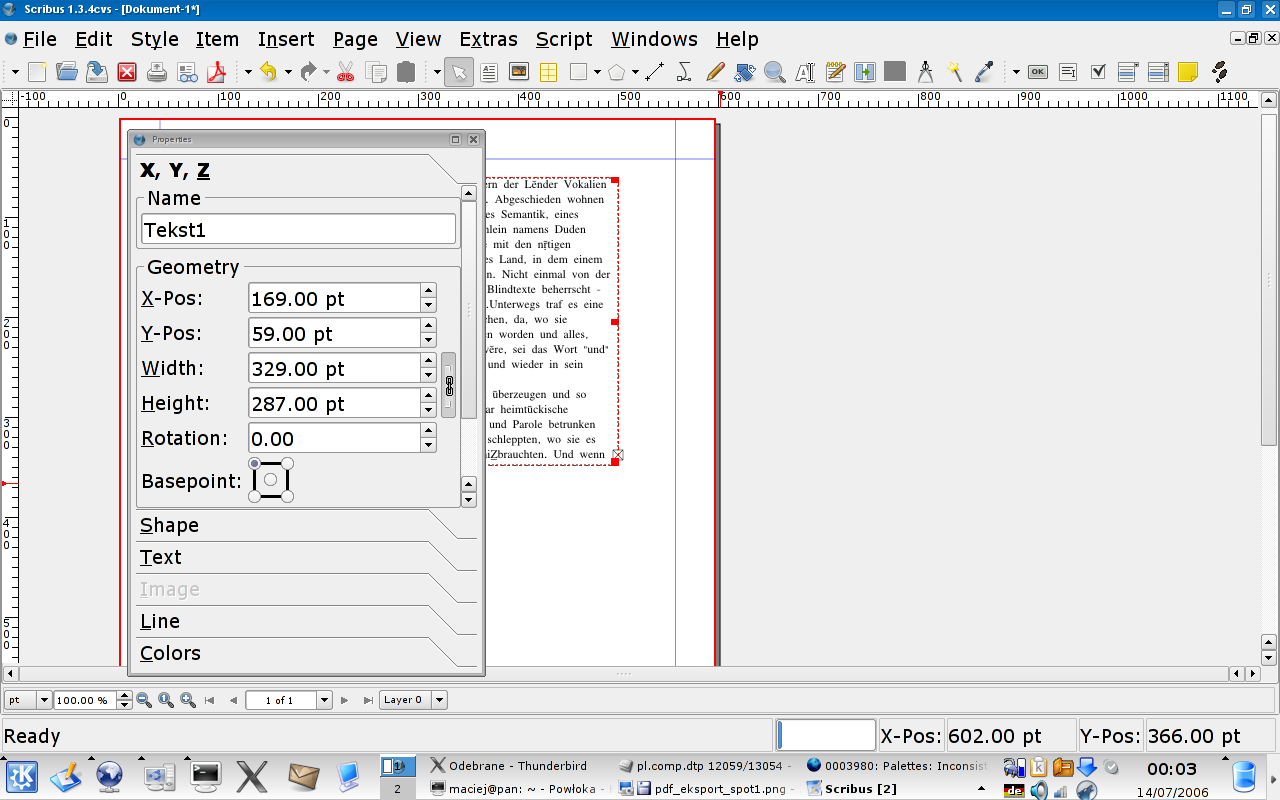Open the pt units dropdown
Image resolution: width=1280 pixels, height=800 pixels.
tap(43, 700)
